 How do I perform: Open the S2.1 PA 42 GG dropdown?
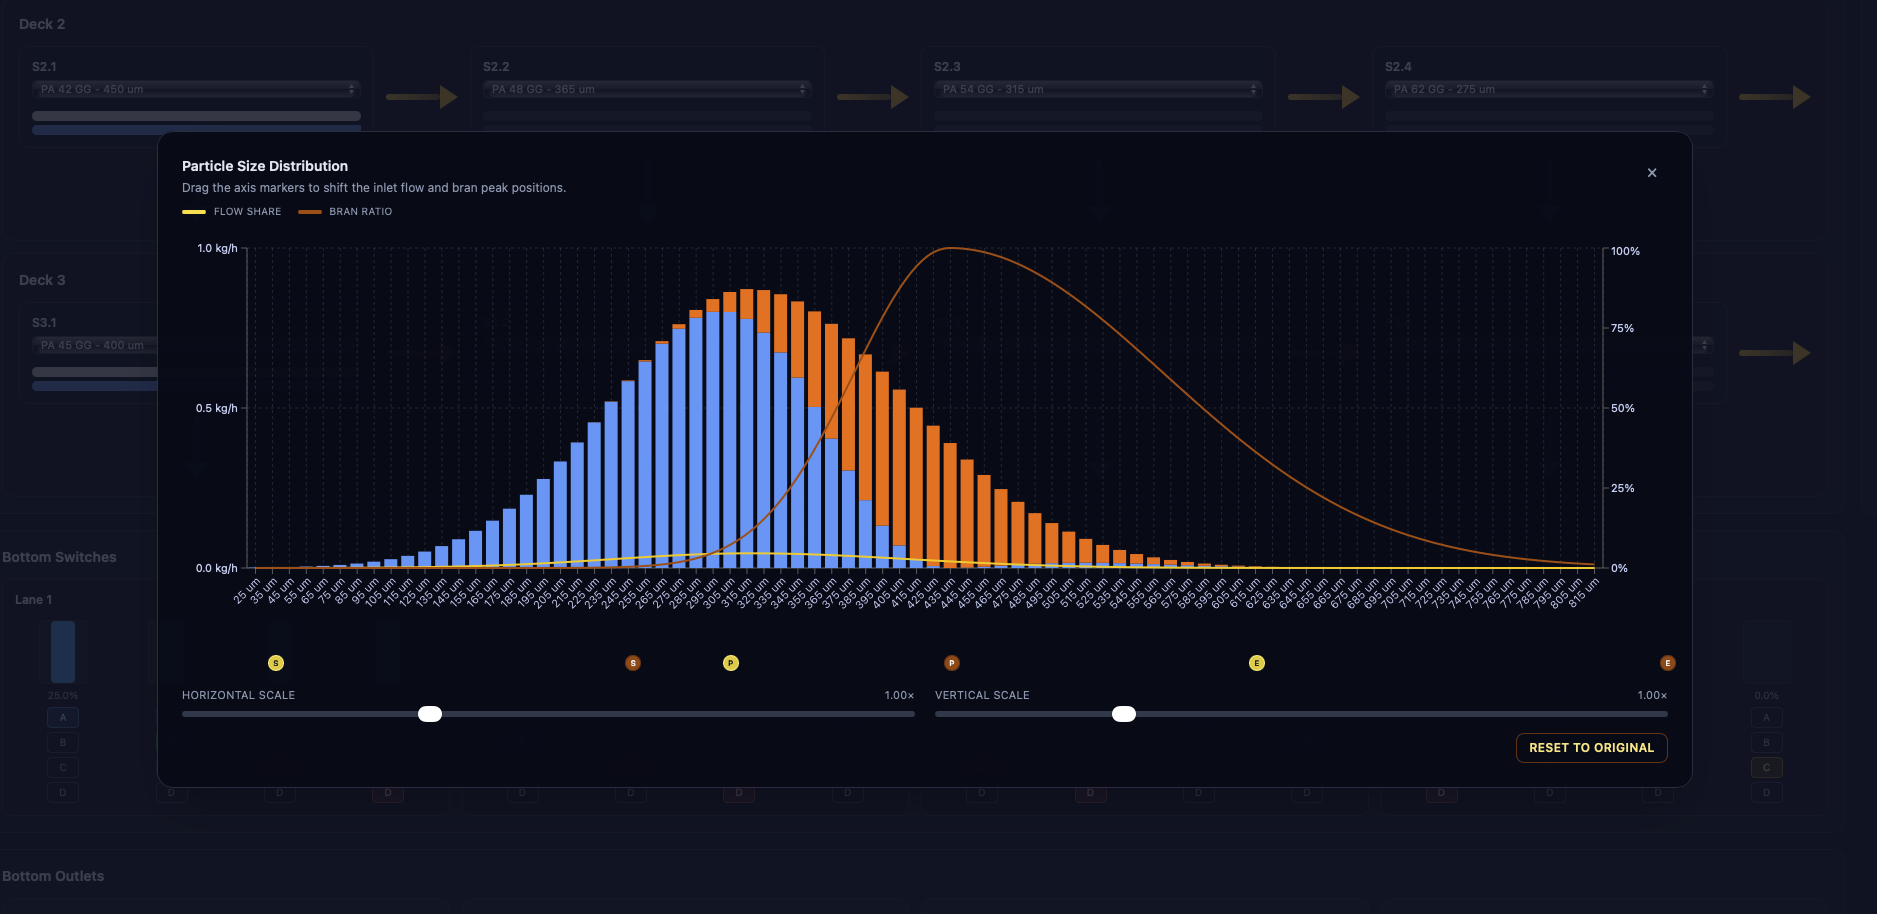196,89
